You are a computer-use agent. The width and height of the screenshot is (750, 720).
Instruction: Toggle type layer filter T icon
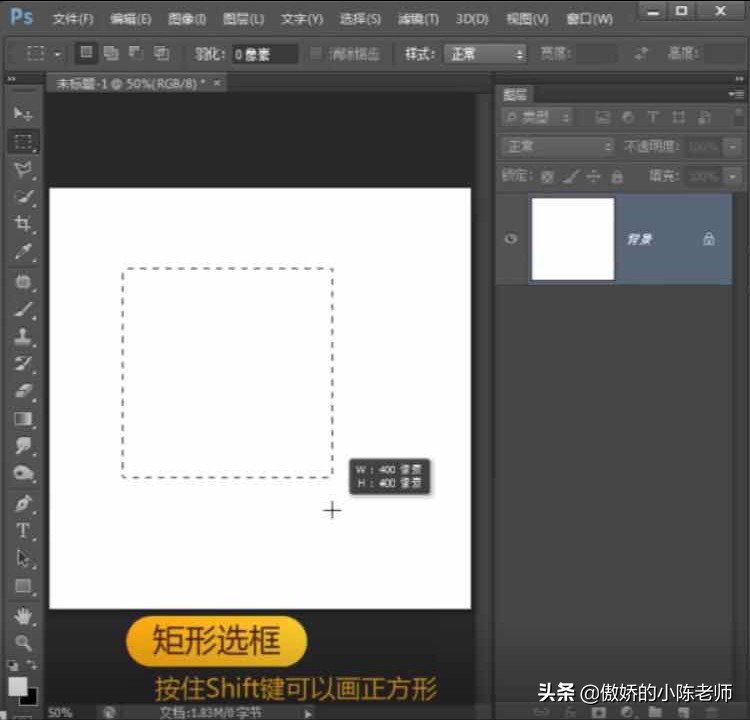tap(653, 117)
